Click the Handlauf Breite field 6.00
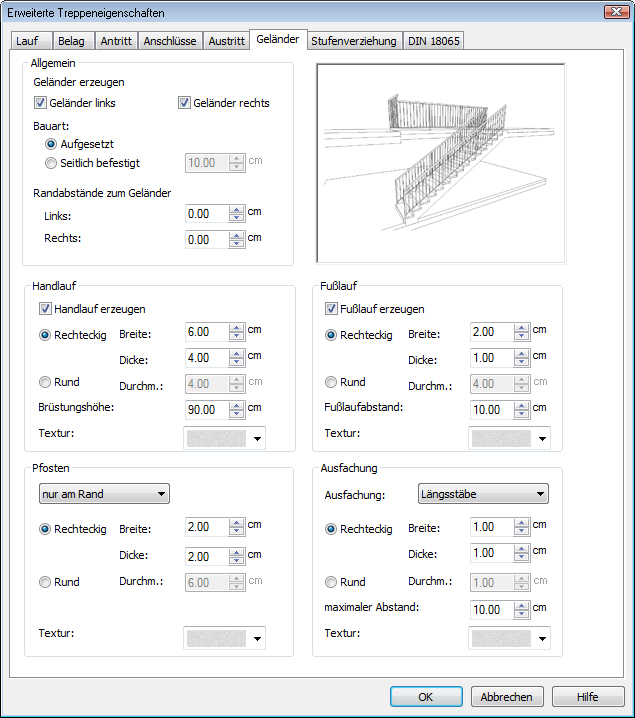The image size is (635, 718). click(207, 332)
